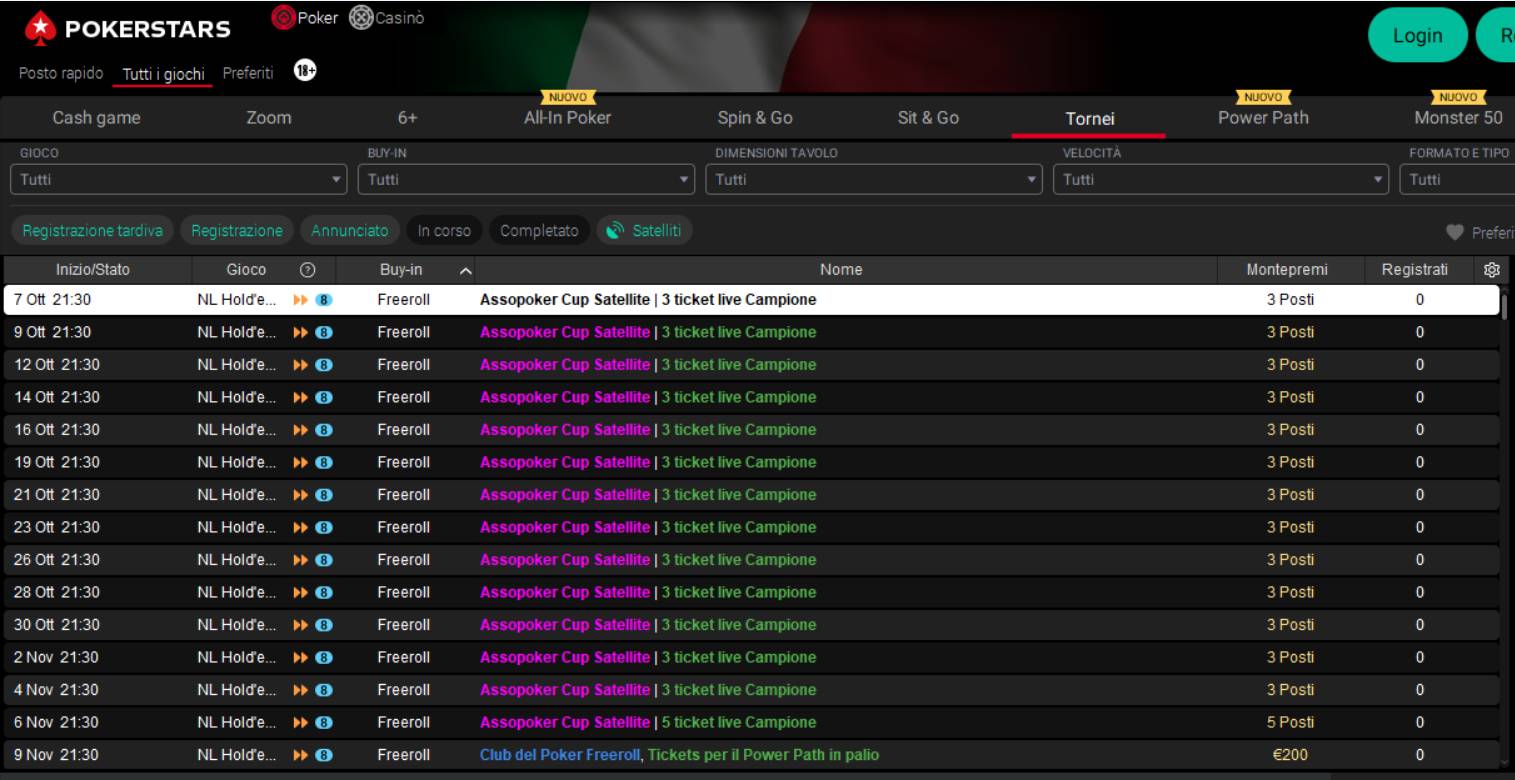Click the 18+ age restriction icon
The height and width of the screenshot is (780, 1515).
click(305, 72)
